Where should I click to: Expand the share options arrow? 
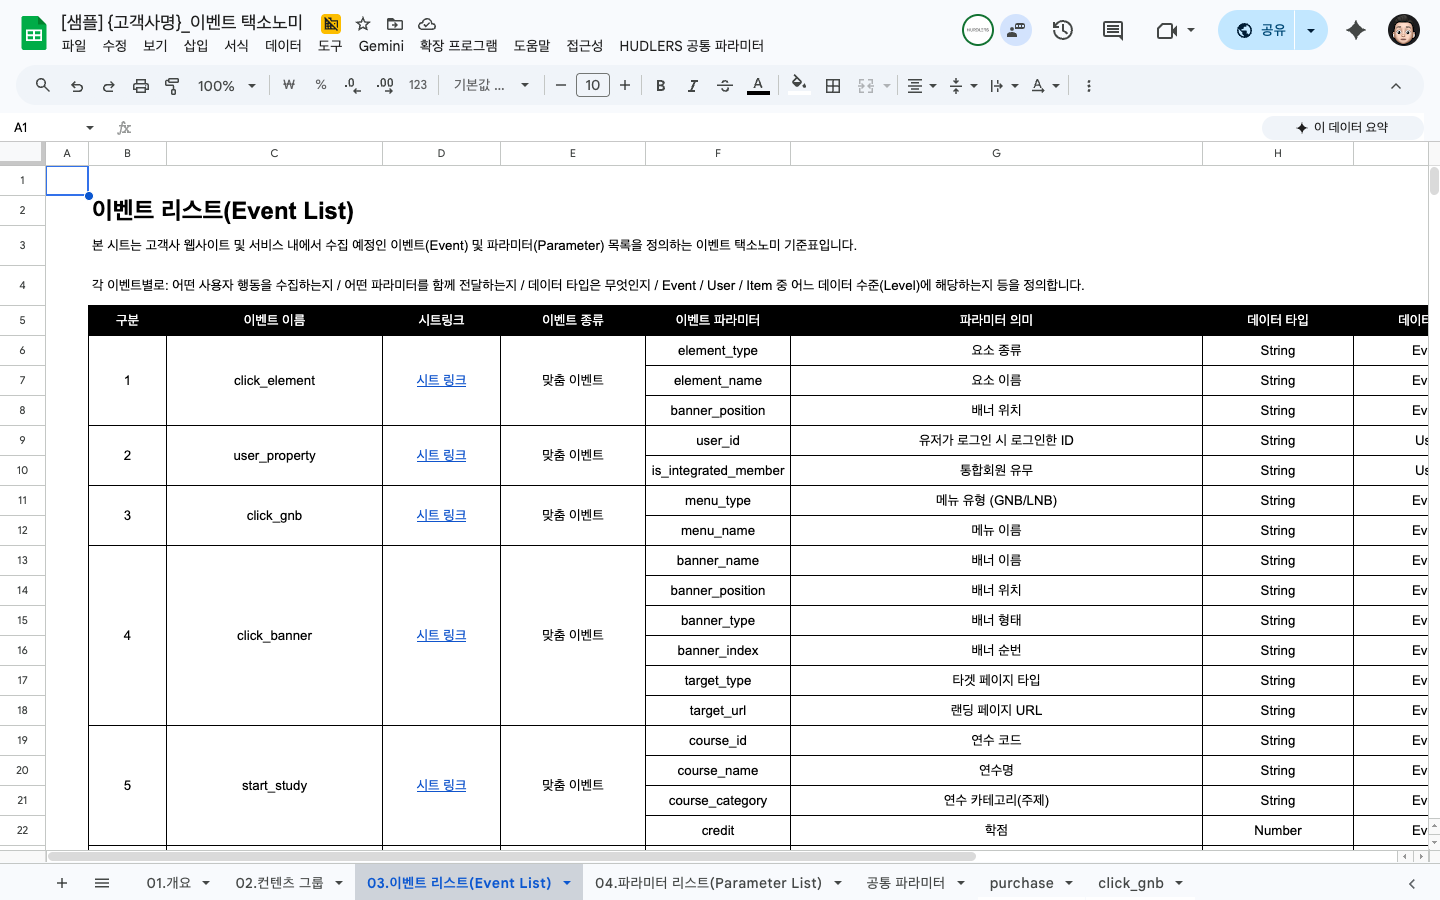tap(1311, 30)
